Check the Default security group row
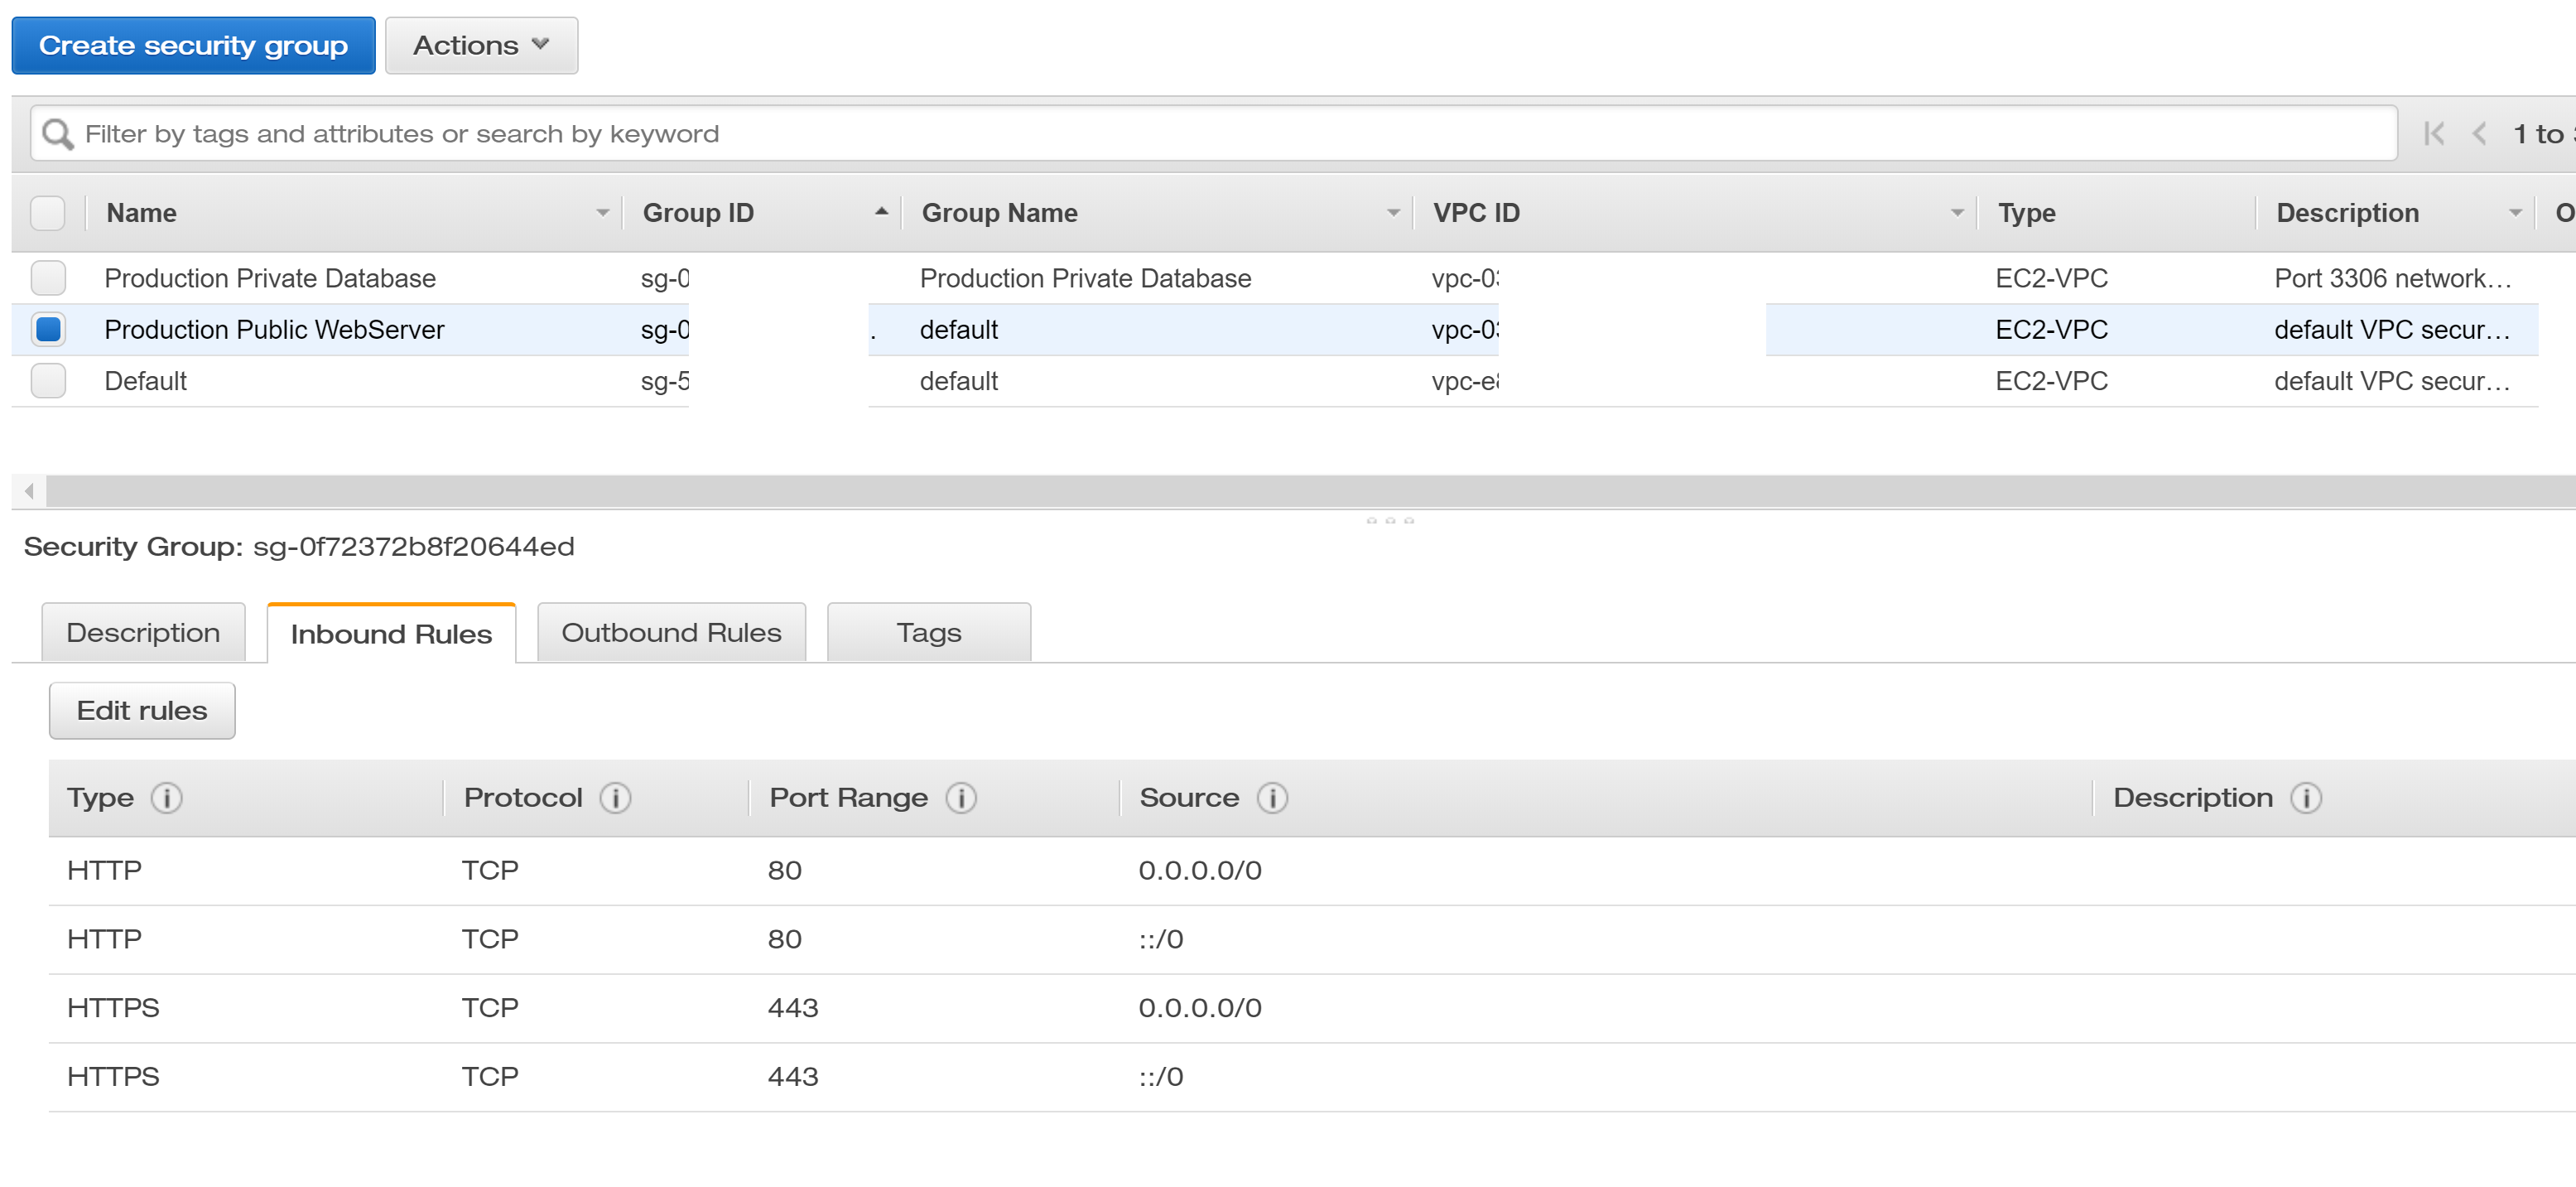Viewport: 2576px width, 1187px height. (x=48, y=381)
